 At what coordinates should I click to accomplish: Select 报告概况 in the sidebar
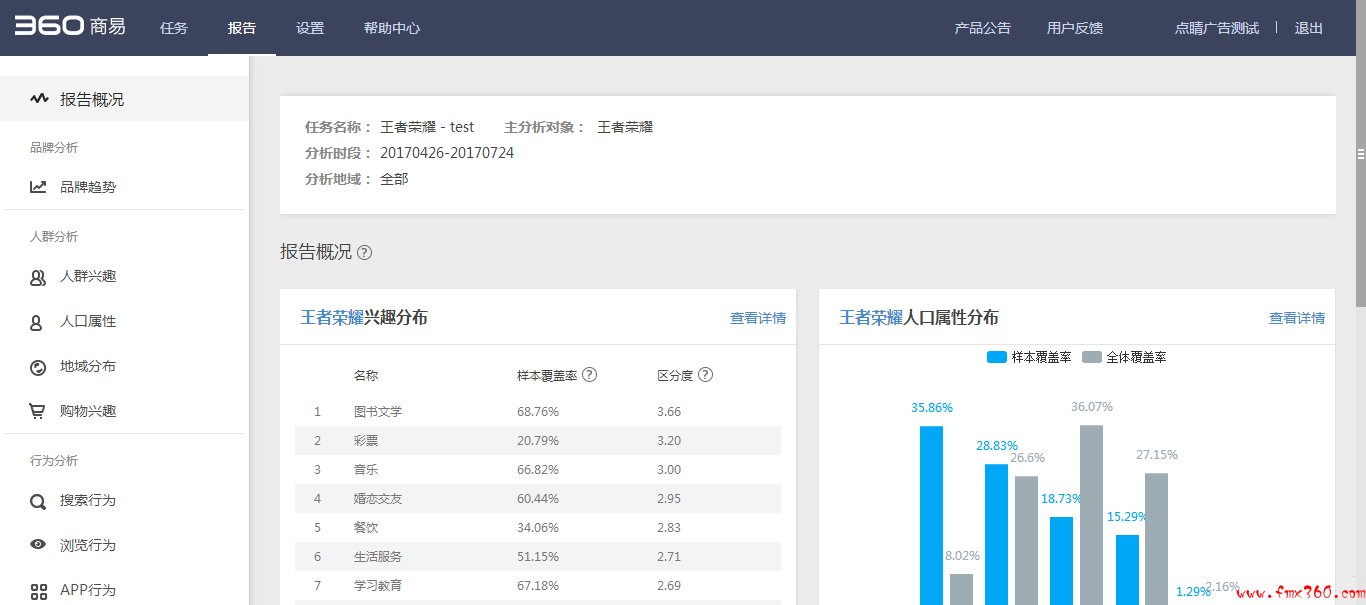(x=124, y=99)
